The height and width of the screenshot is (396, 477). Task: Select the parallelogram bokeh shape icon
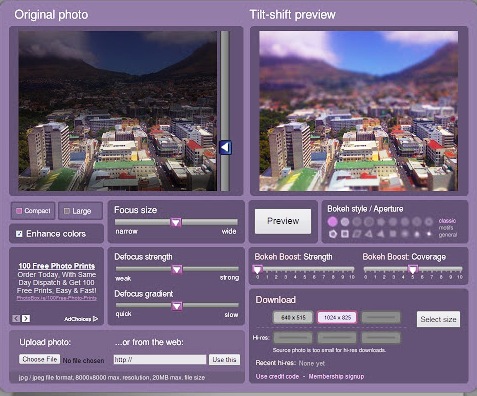click(357, 234)
